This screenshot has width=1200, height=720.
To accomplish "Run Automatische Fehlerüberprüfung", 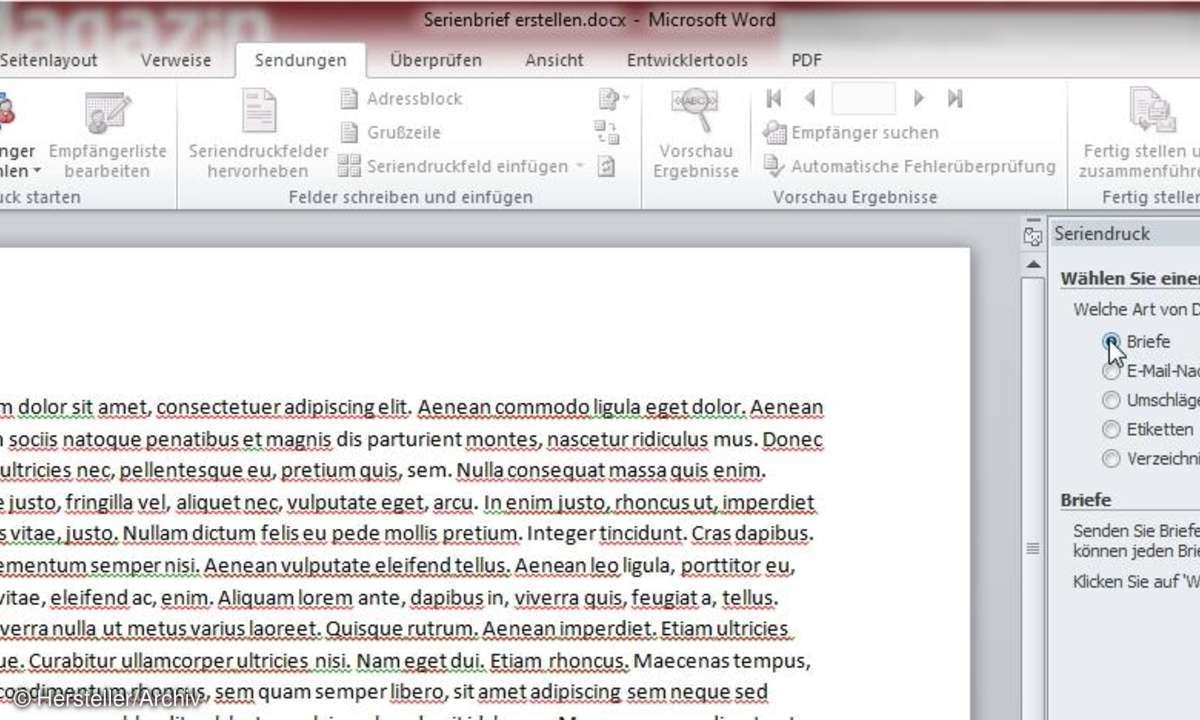I will (909, 166).
